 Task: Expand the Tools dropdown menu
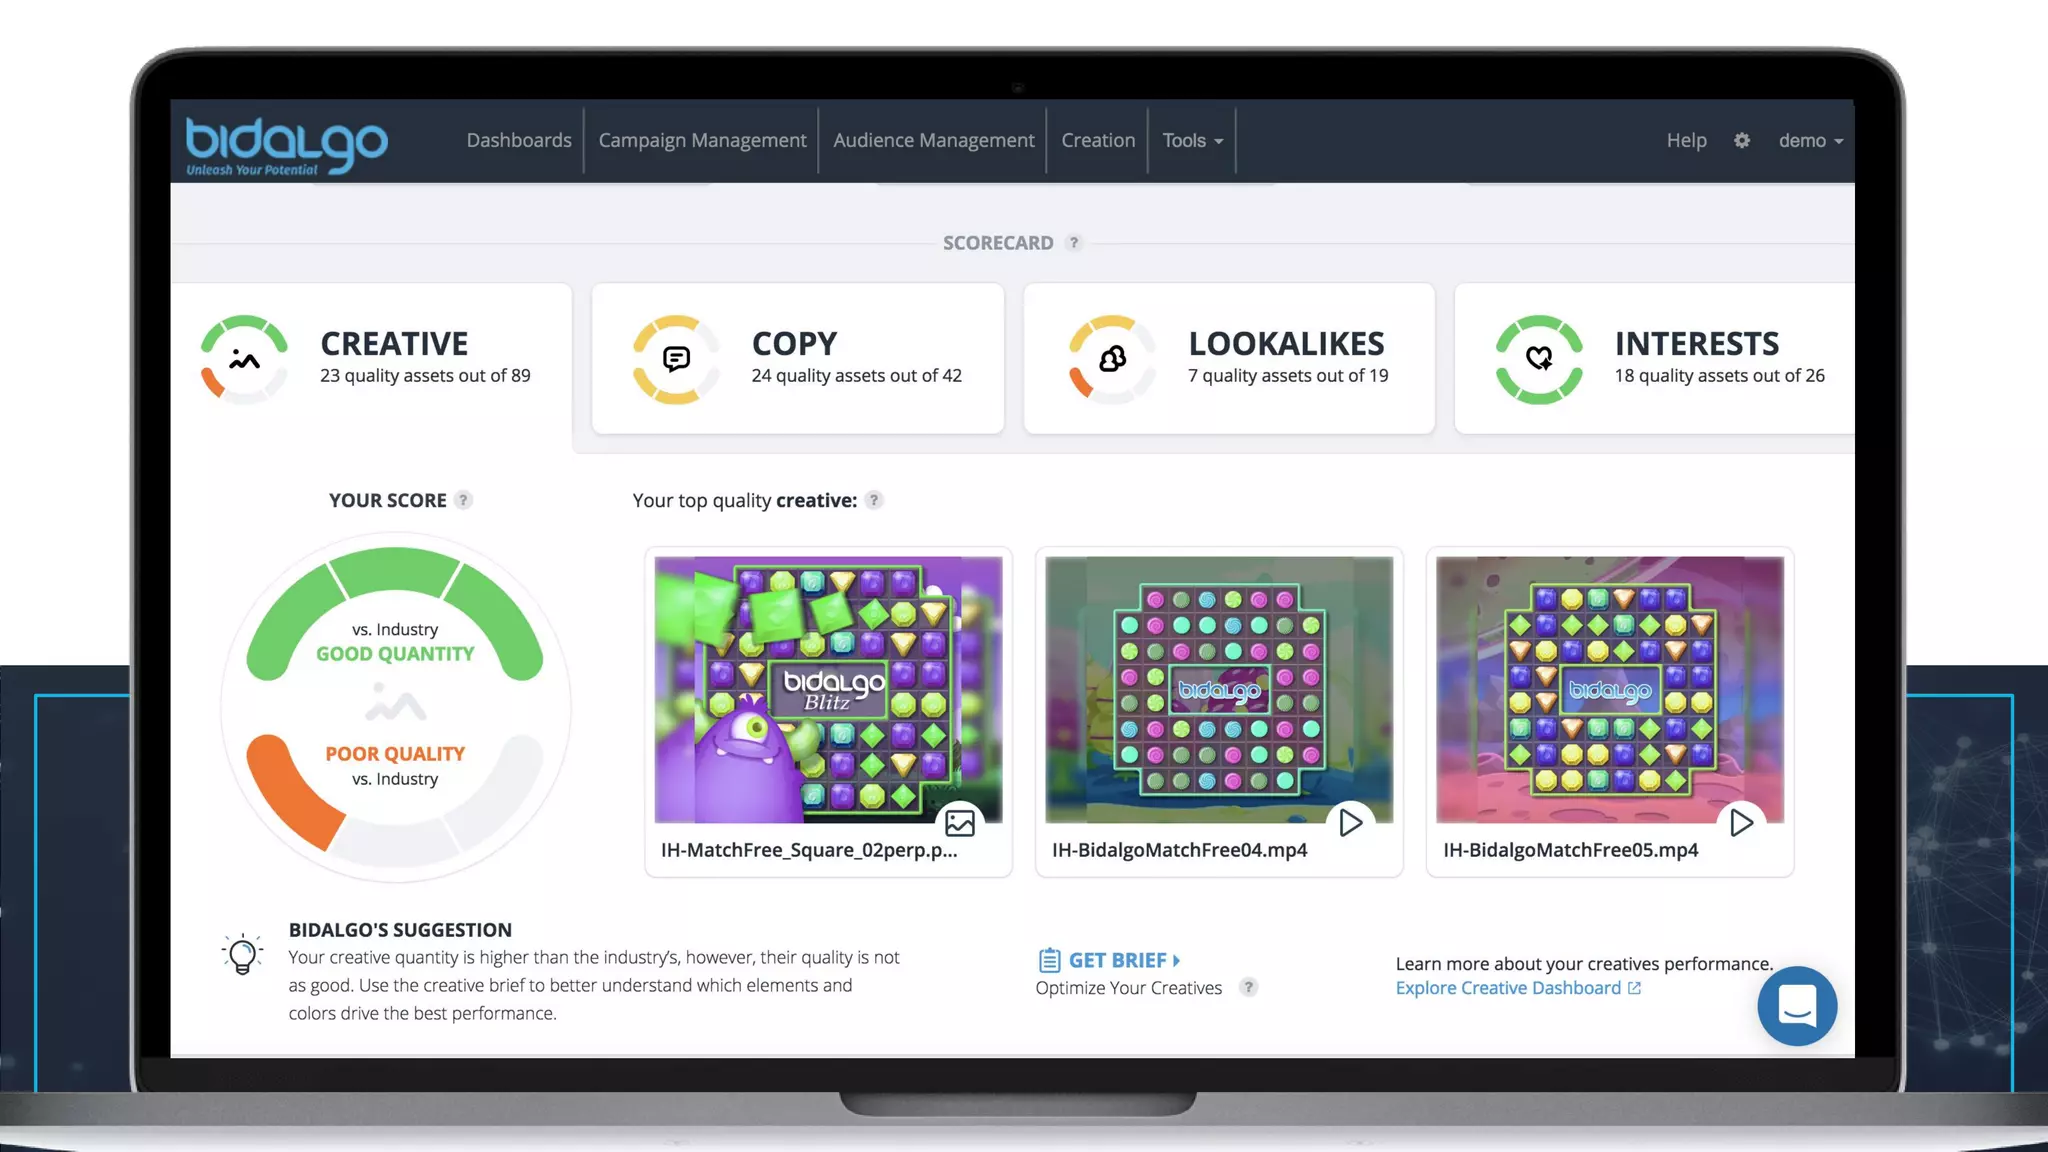pyautogui.click(x=1192, y=141)
